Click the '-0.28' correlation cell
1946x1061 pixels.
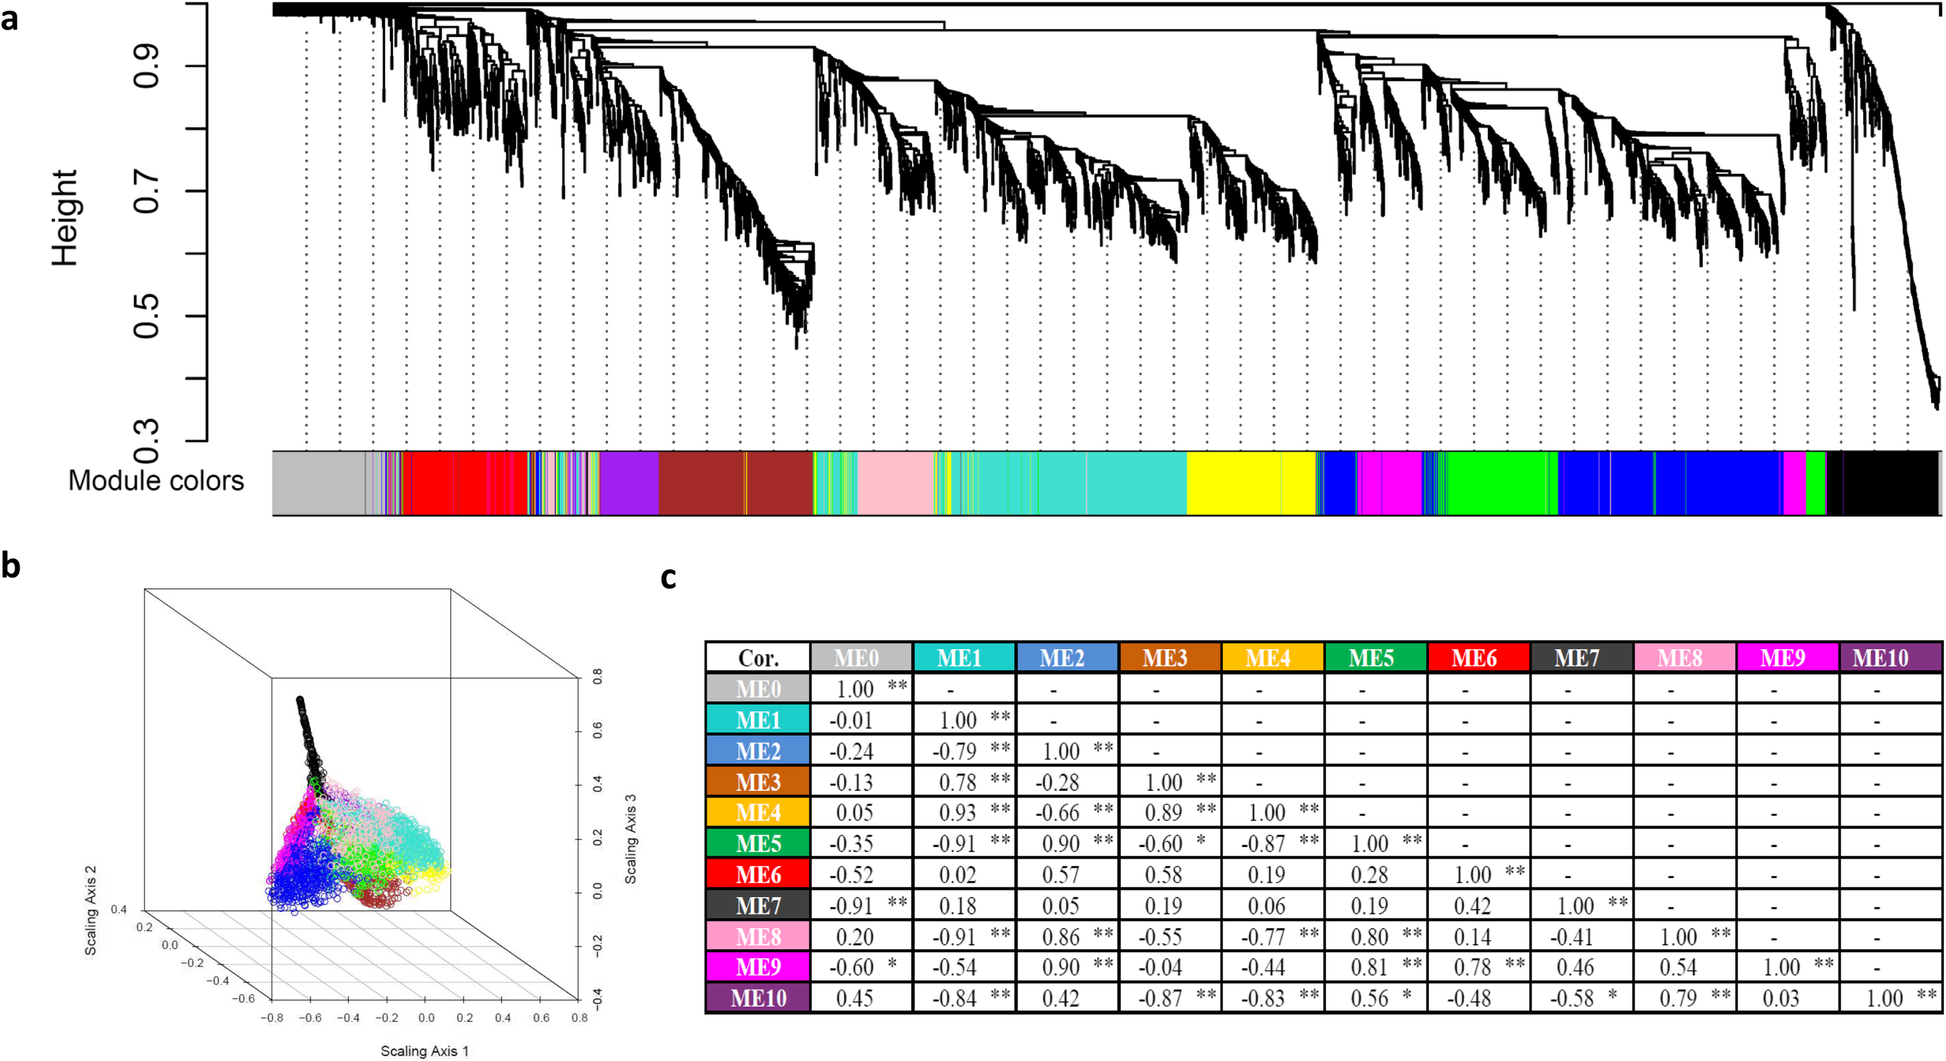(x=1067, y=781)
